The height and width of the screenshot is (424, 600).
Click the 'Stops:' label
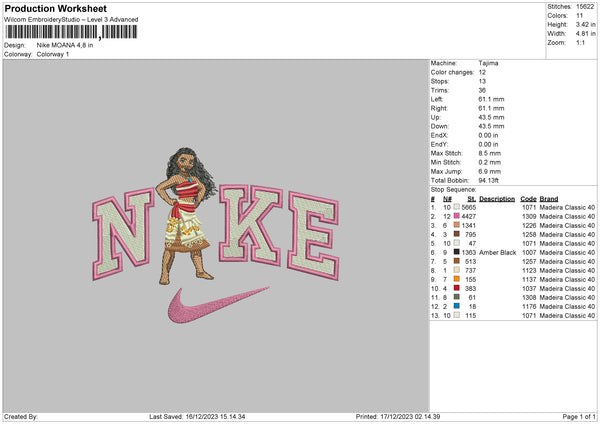click(x=440, y=81)
